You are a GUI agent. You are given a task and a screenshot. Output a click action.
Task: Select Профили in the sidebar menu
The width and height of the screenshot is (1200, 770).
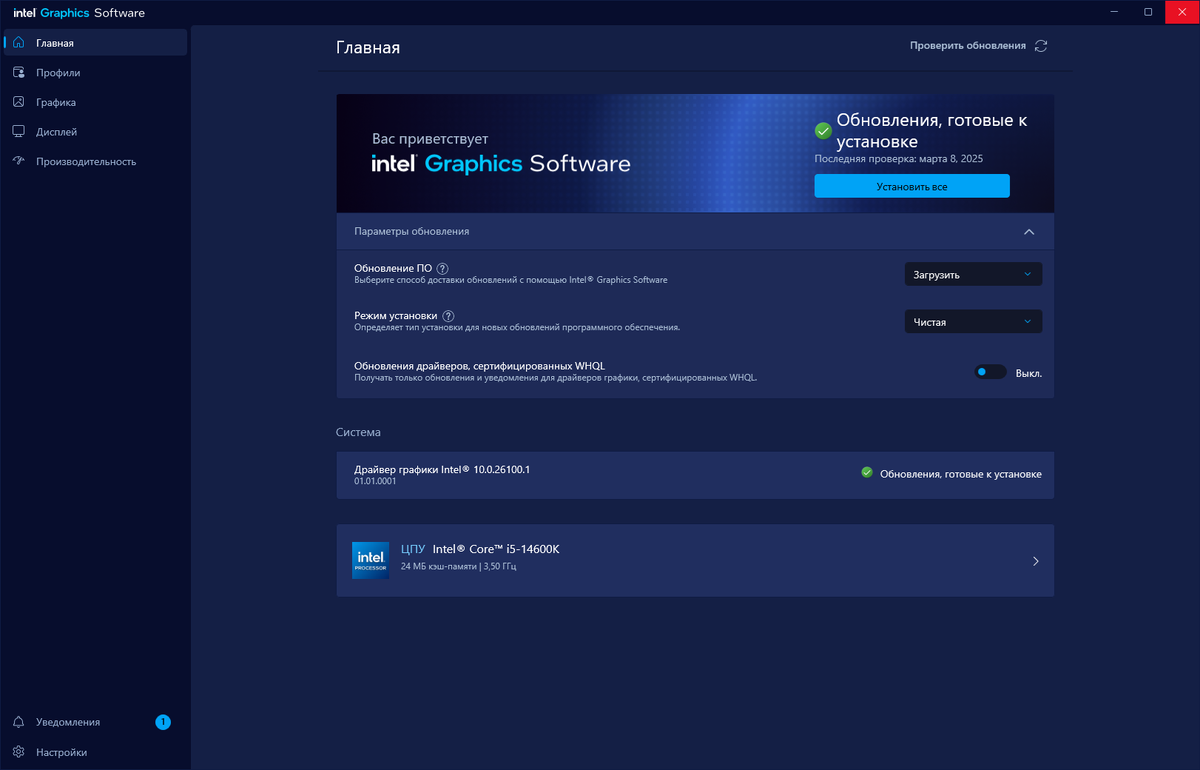94,72
